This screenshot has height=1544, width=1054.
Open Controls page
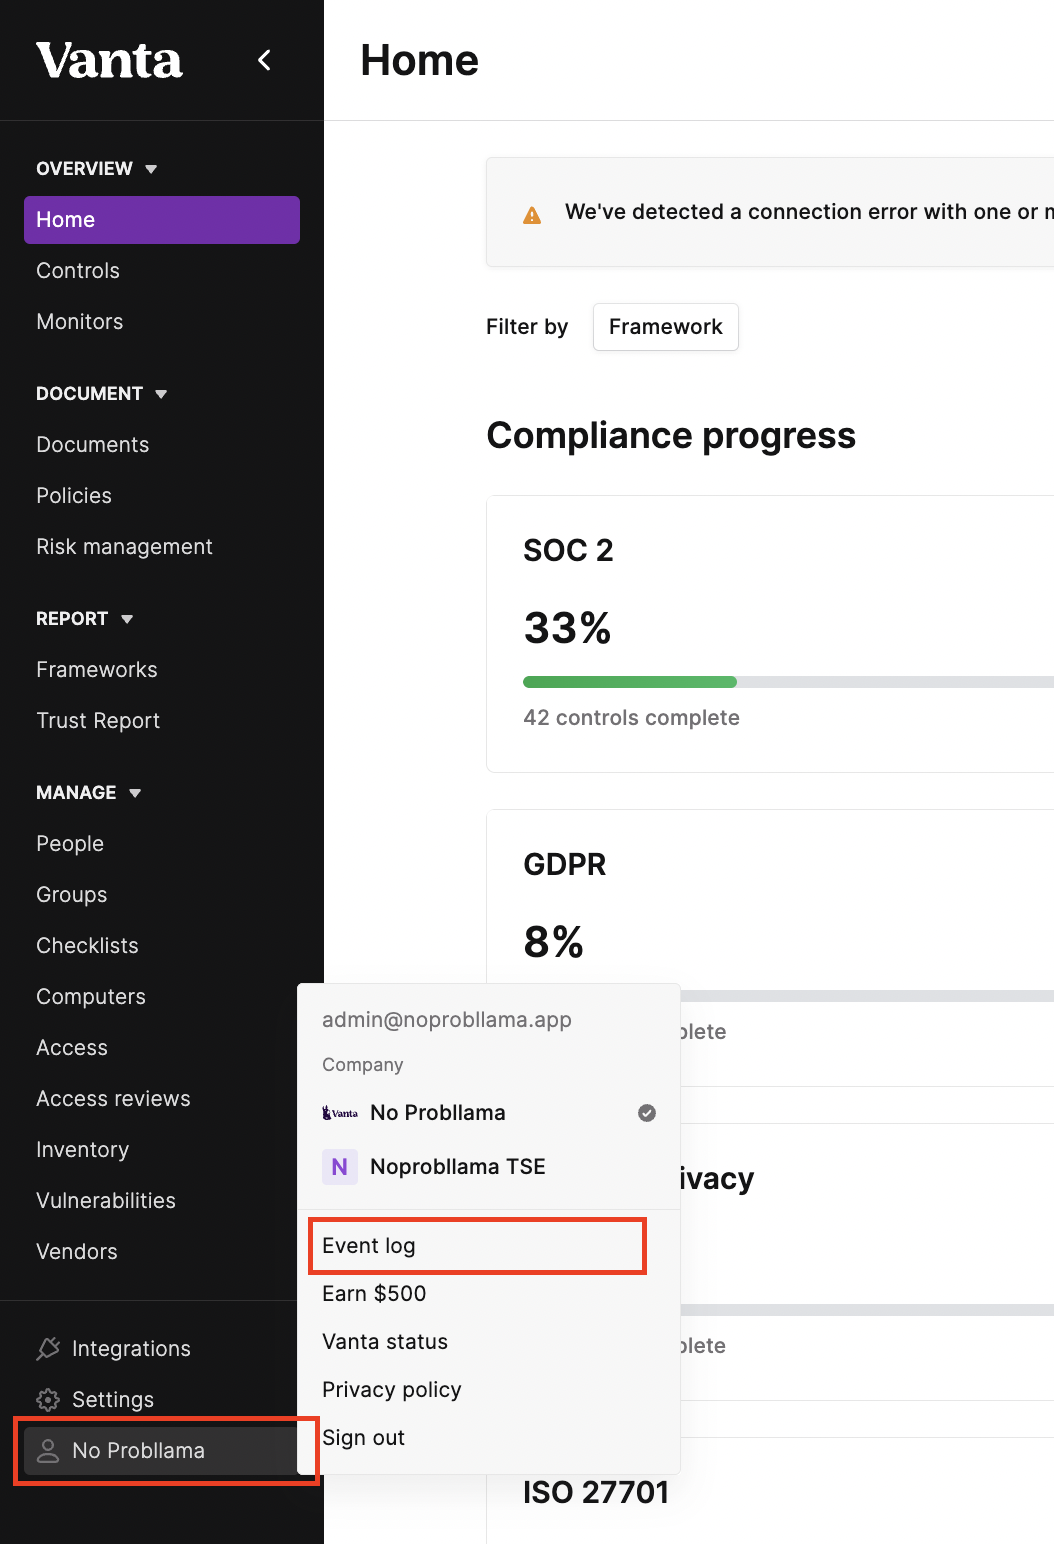[78, 271]
